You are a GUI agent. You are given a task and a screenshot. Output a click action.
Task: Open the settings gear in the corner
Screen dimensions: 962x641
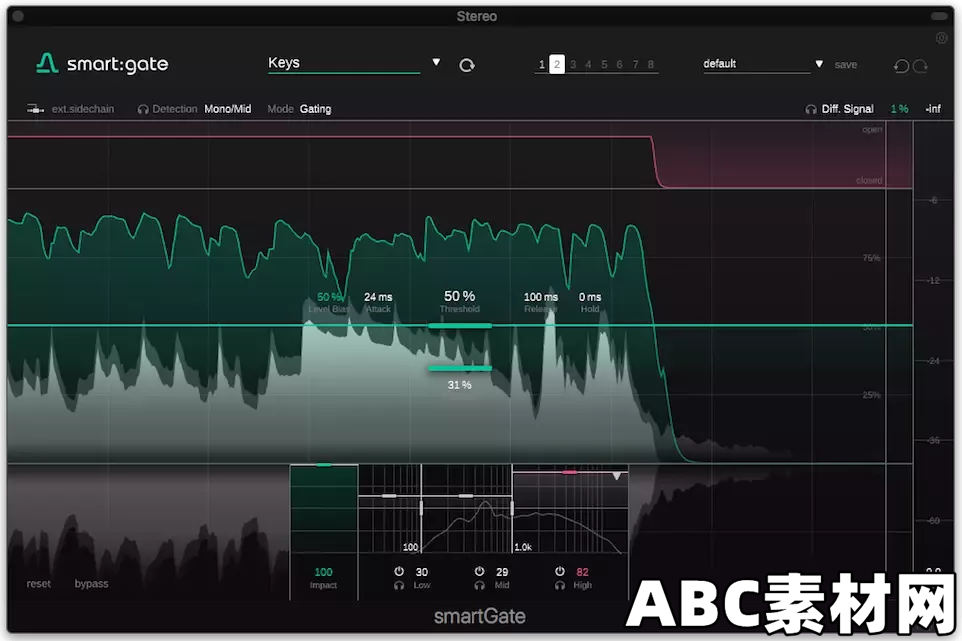[x=940, y=39]
